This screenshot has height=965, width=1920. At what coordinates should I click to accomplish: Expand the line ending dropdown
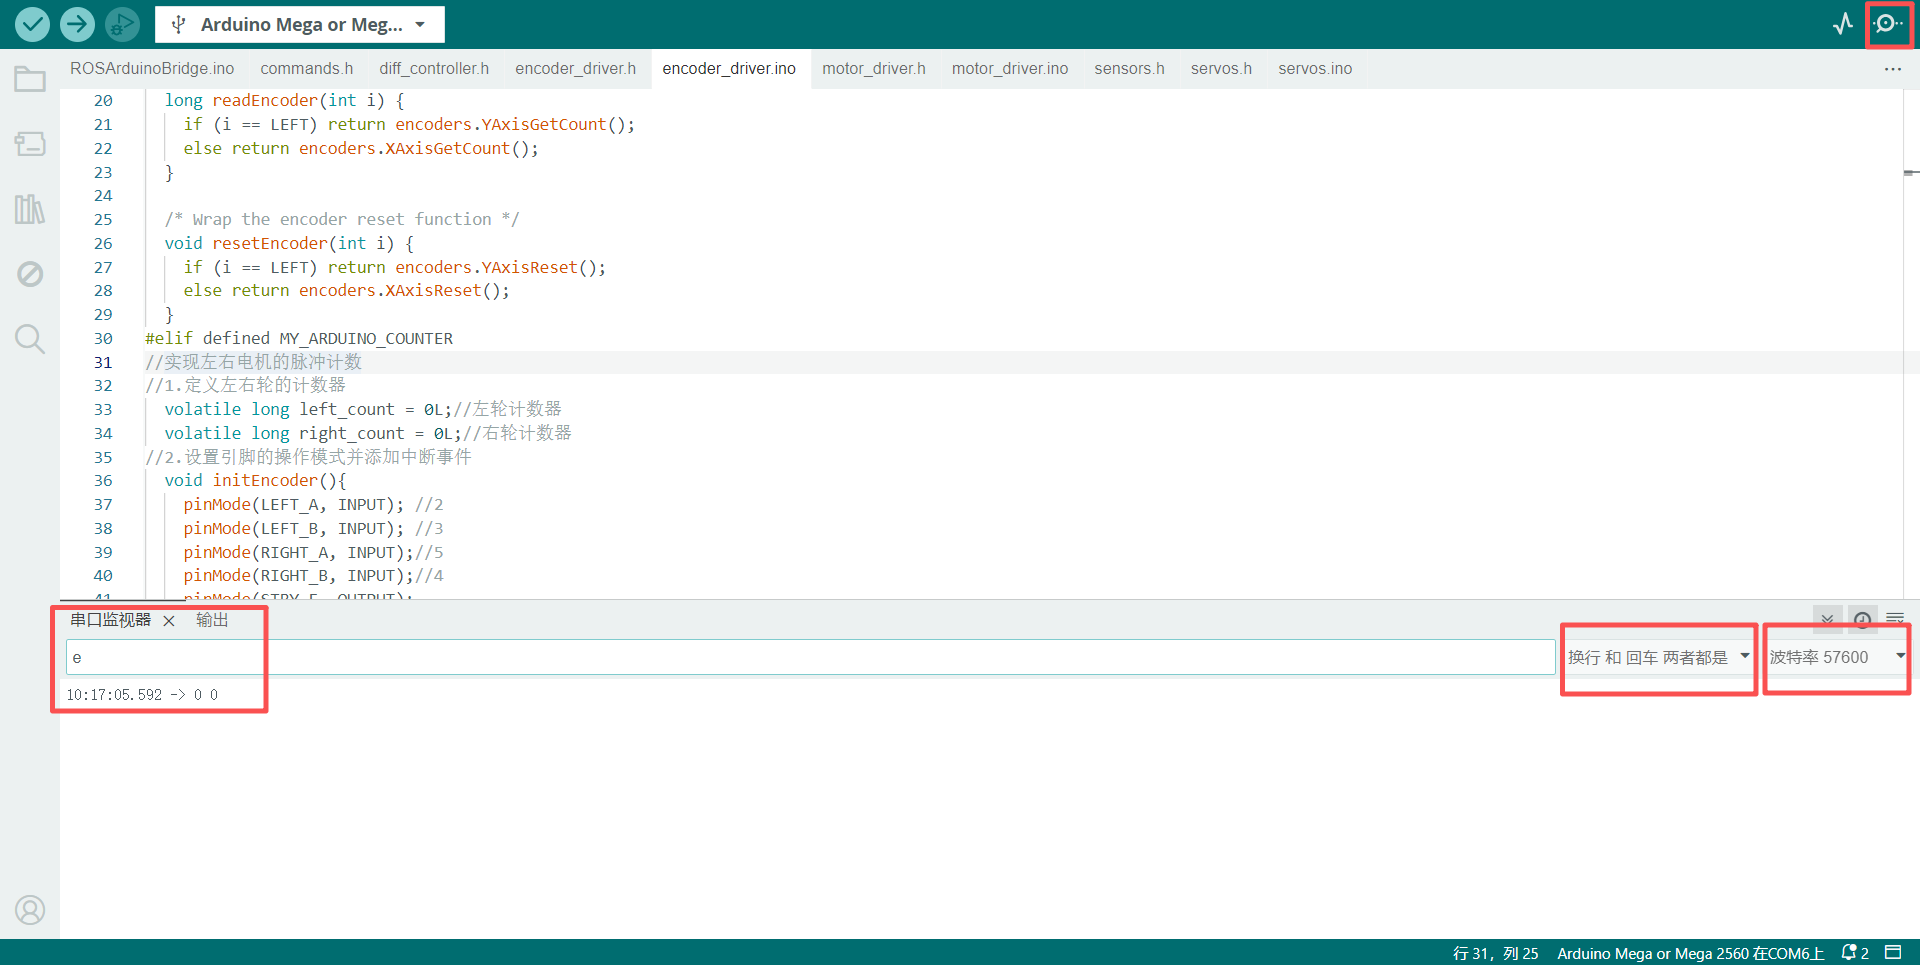(x=1658, y=657)
